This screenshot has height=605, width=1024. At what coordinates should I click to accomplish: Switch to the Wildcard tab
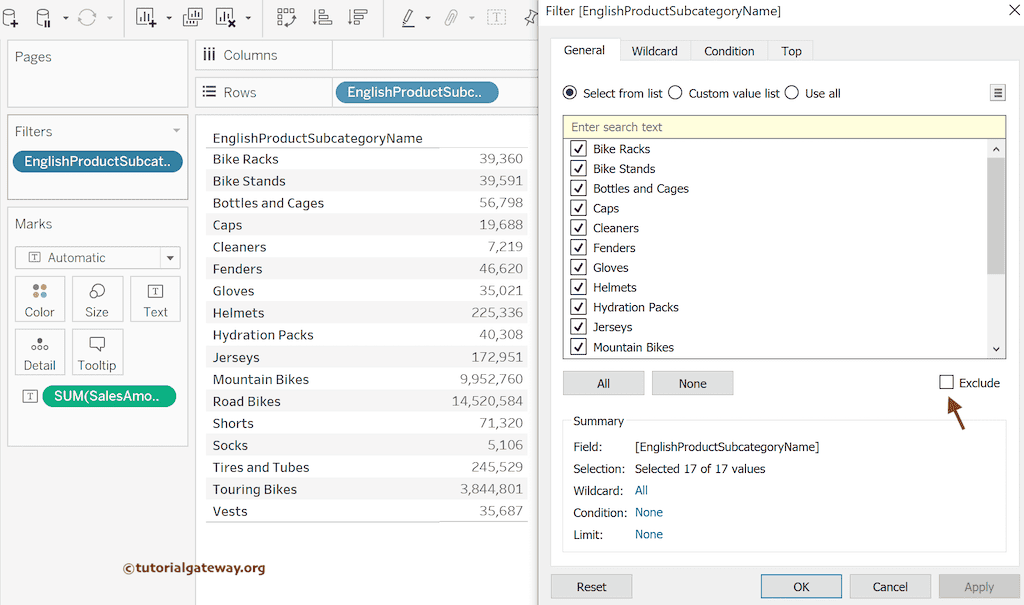tap(655, 51)
